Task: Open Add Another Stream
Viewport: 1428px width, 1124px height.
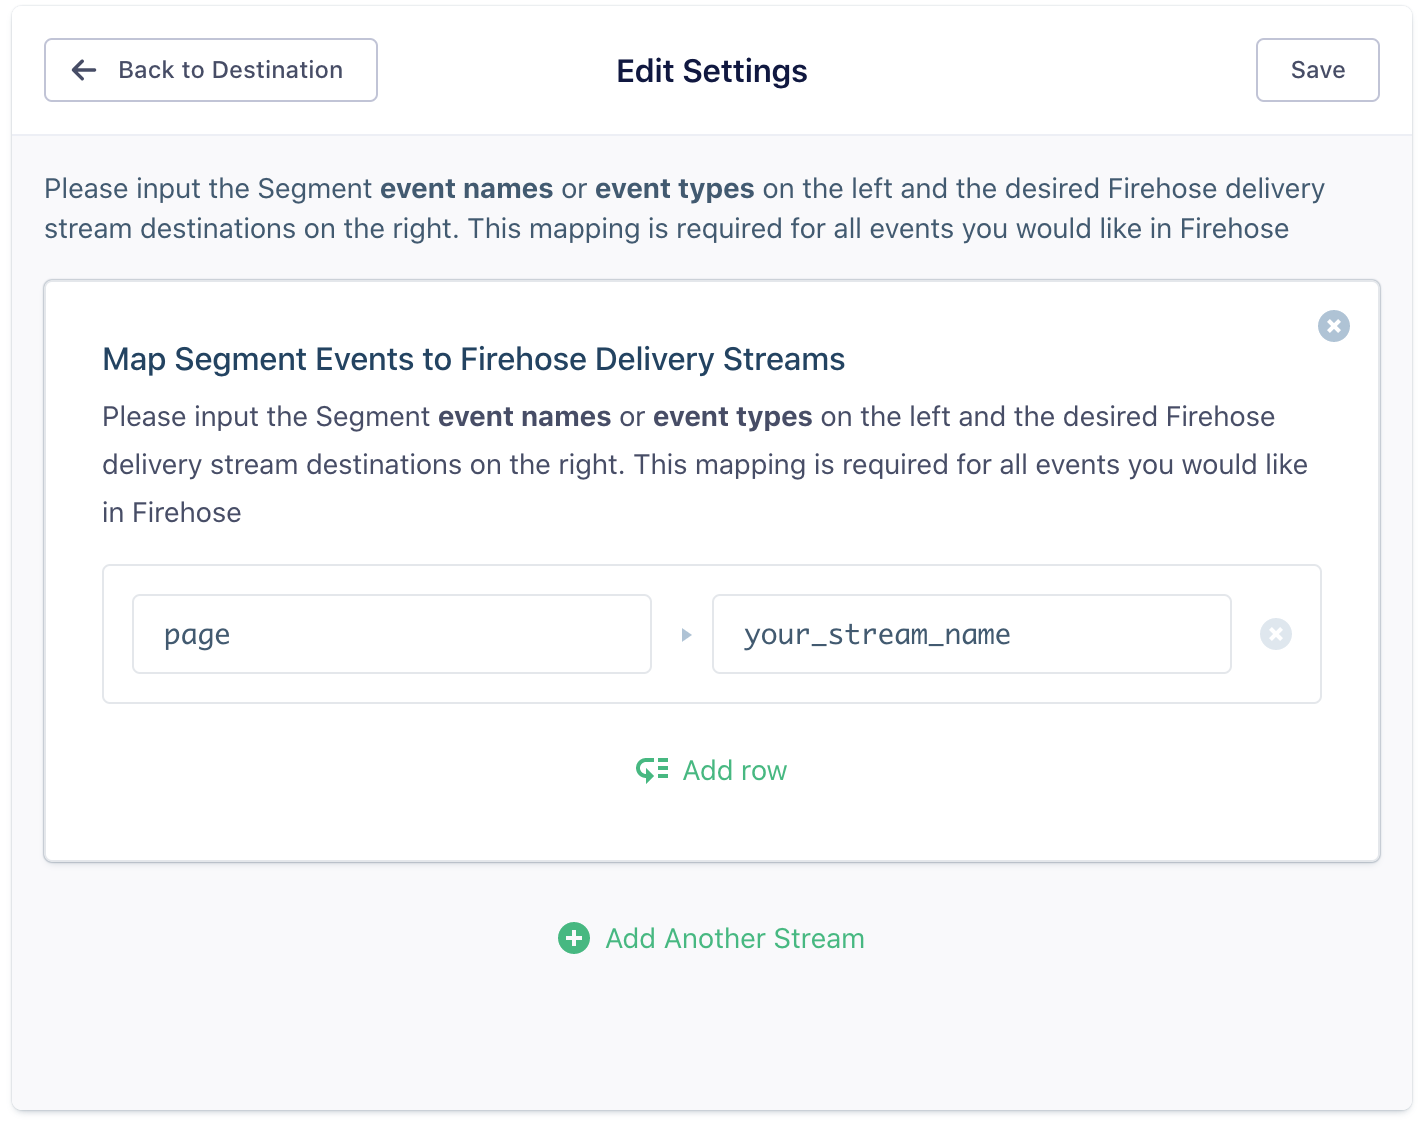Action: point(734,938)
